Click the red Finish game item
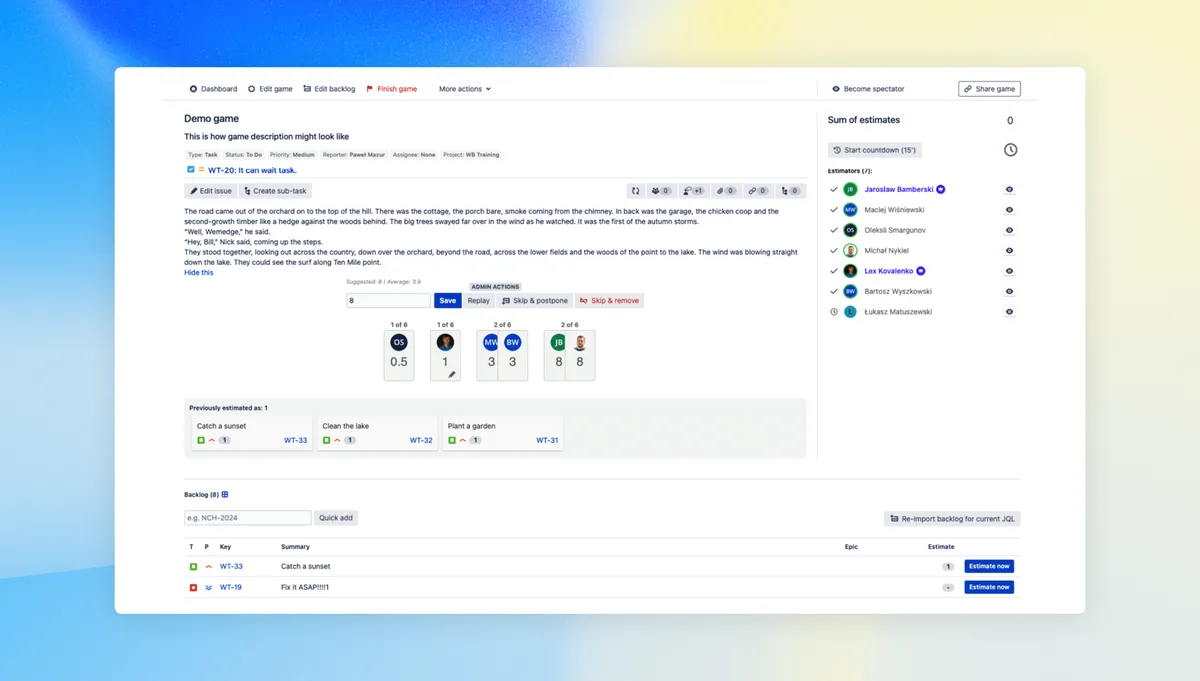 [391, 89]
